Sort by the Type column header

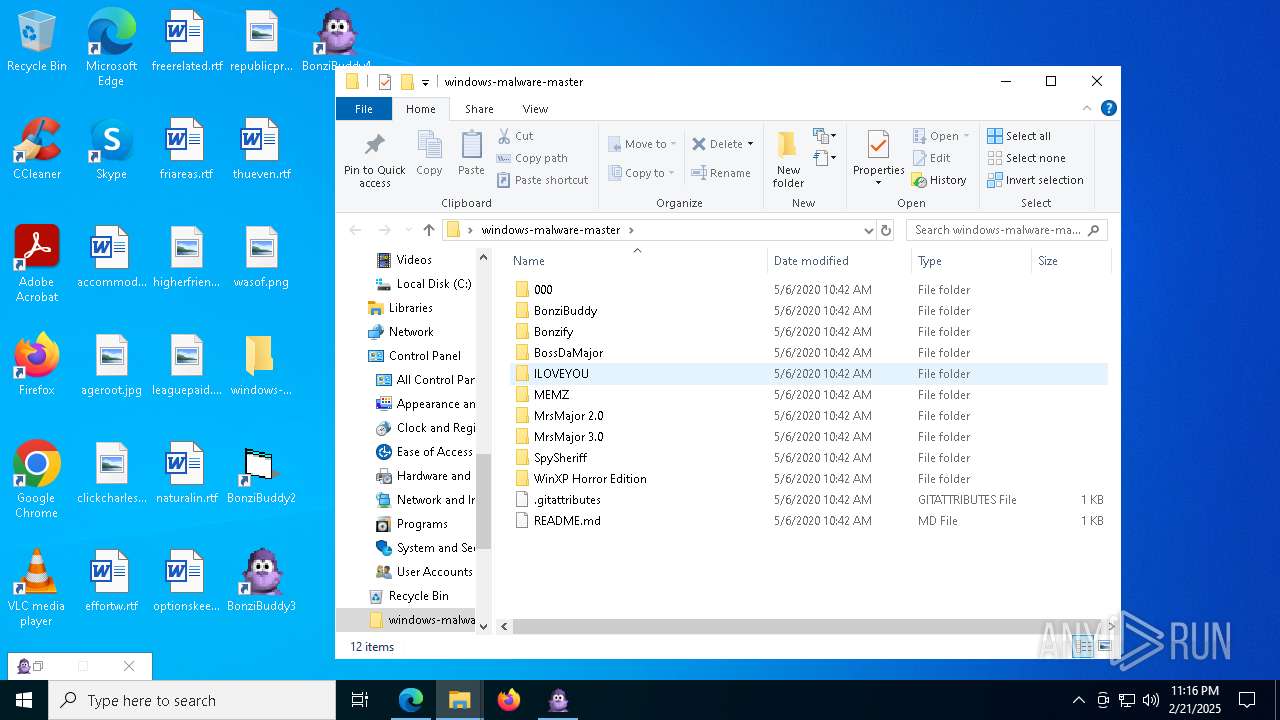click(971, 261)
